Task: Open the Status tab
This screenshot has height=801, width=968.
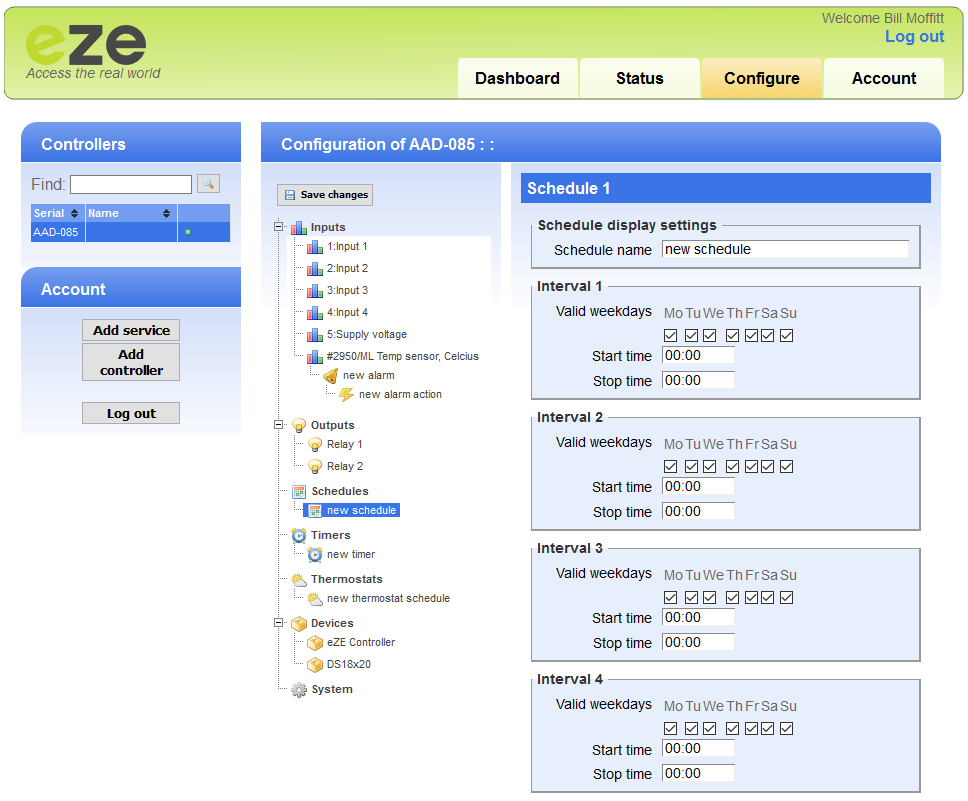Action: point(639,79)
